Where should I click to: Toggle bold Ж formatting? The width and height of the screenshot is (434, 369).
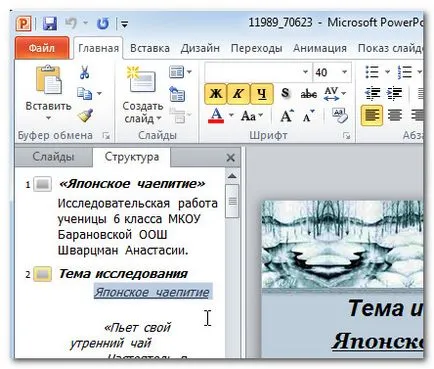(x=216, y=94)
